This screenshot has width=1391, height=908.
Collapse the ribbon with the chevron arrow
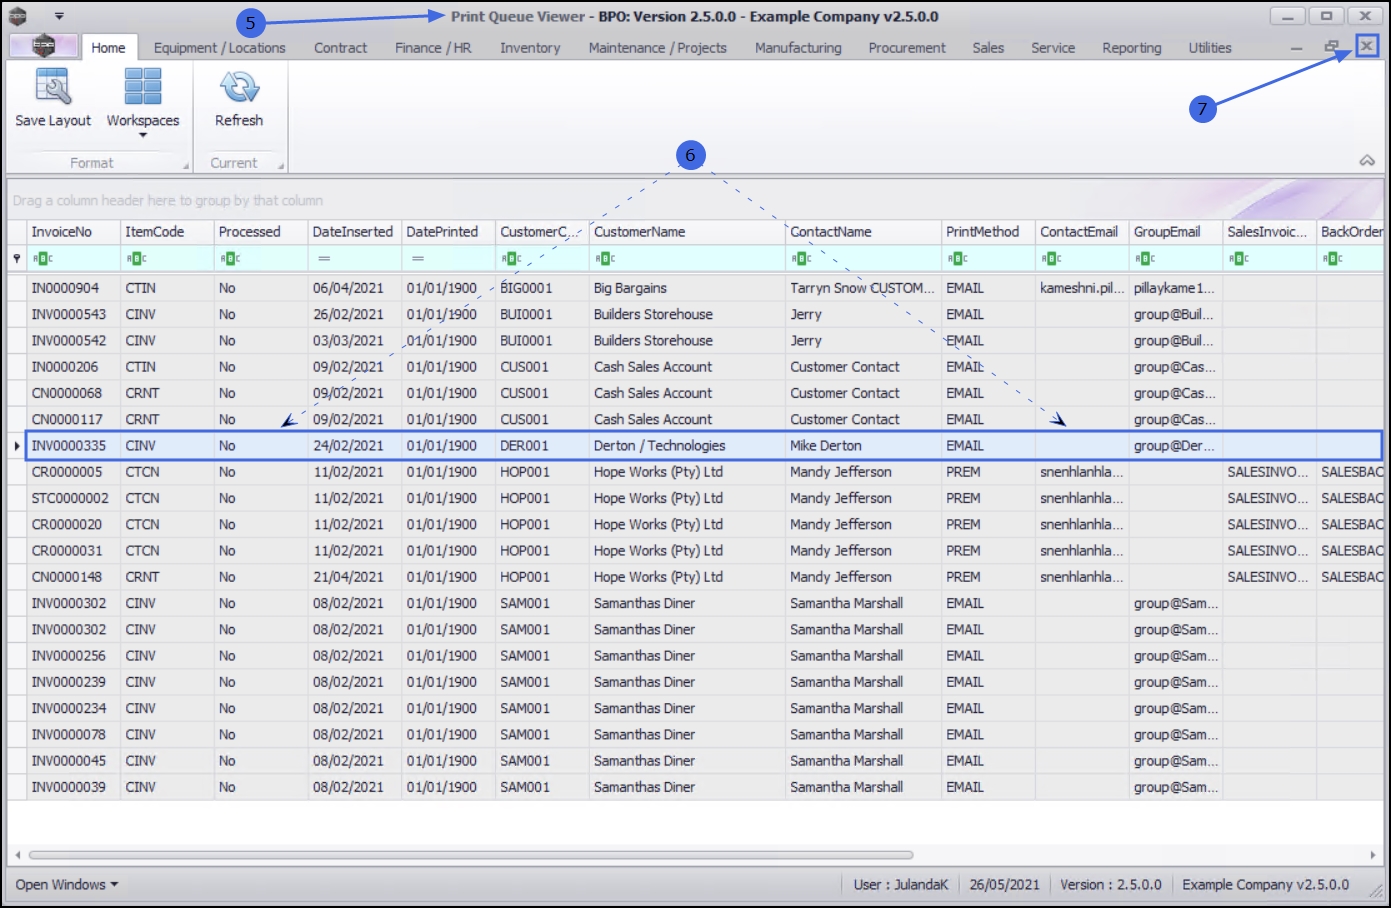click(x=1366, y=161)
